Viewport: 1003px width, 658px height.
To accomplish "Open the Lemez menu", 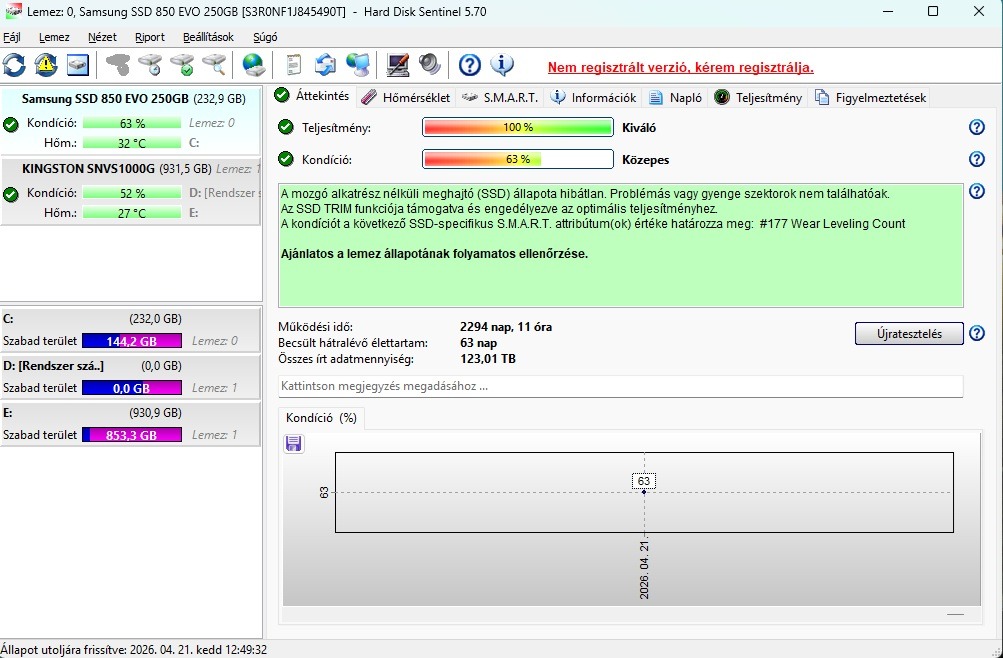I will pyautogui.click(x=54, y=37).
